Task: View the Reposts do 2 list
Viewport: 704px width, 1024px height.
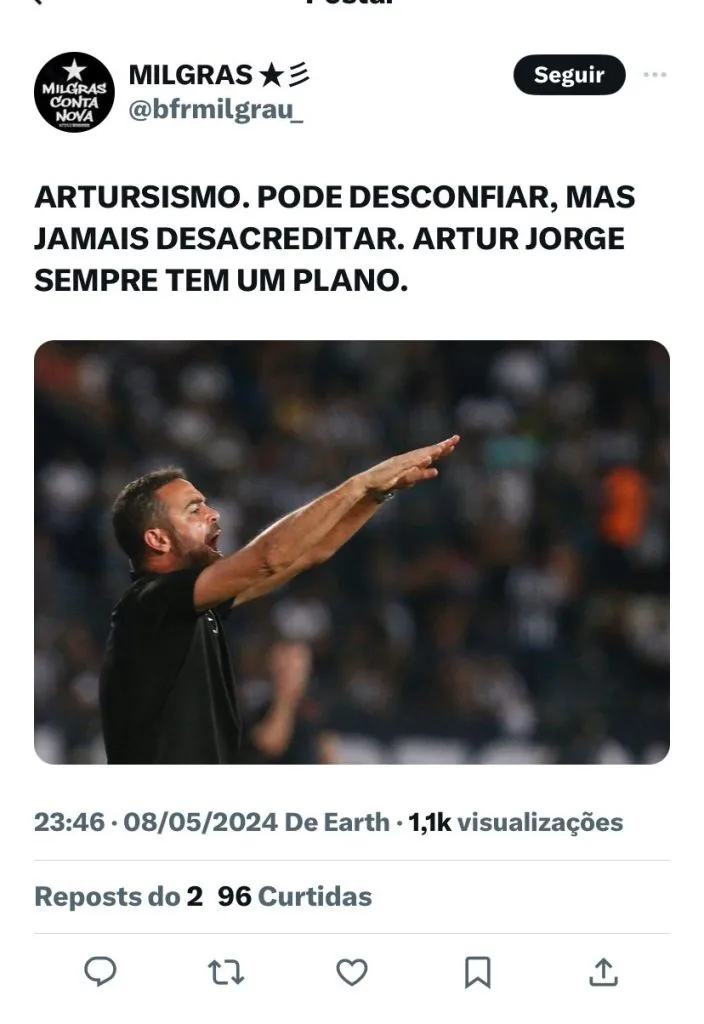Action: [x=118, y=897]
